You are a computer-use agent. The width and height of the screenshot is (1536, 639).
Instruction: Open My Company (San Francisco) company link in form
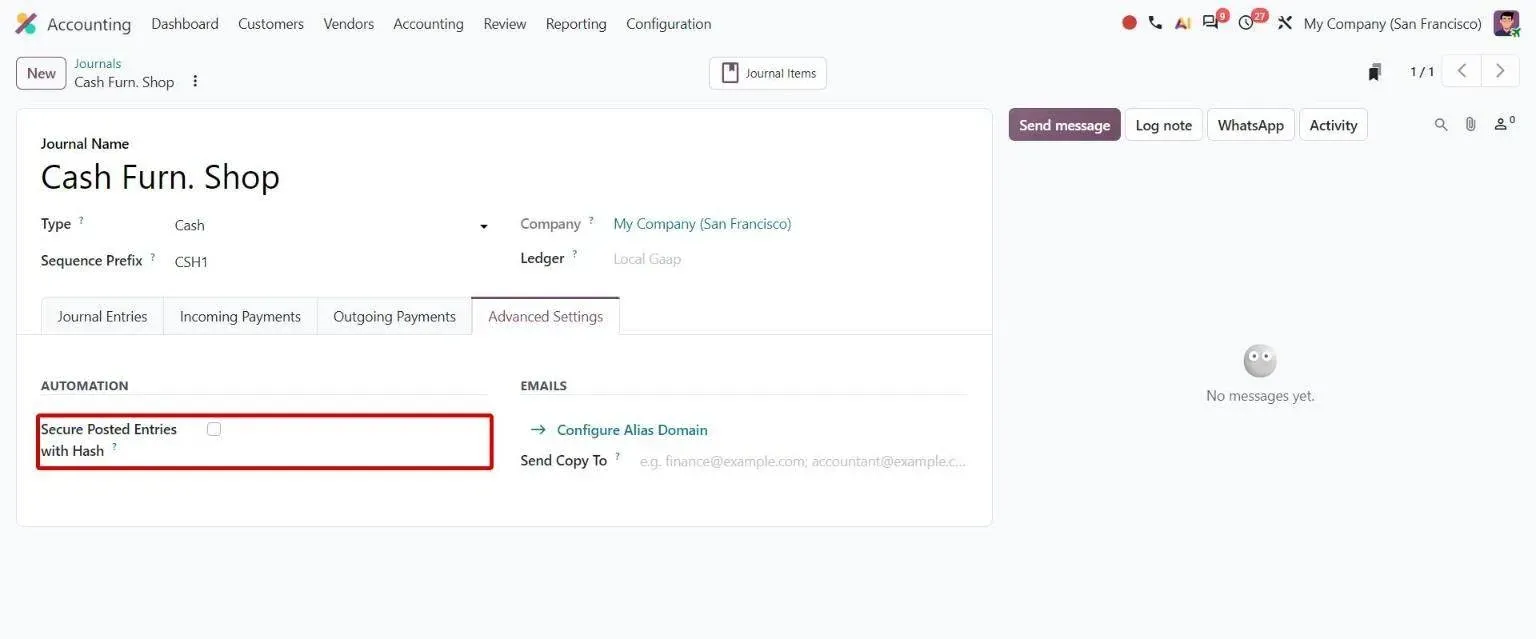702,224
